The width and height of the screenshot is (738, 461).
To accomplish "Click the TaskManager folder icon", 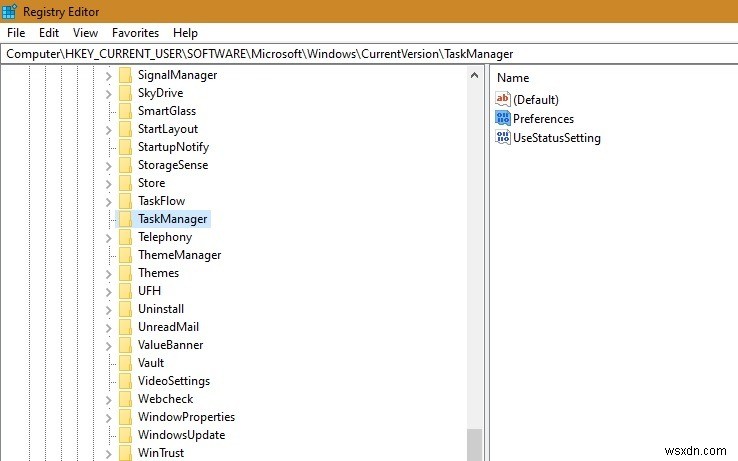I will click(125, 219).
